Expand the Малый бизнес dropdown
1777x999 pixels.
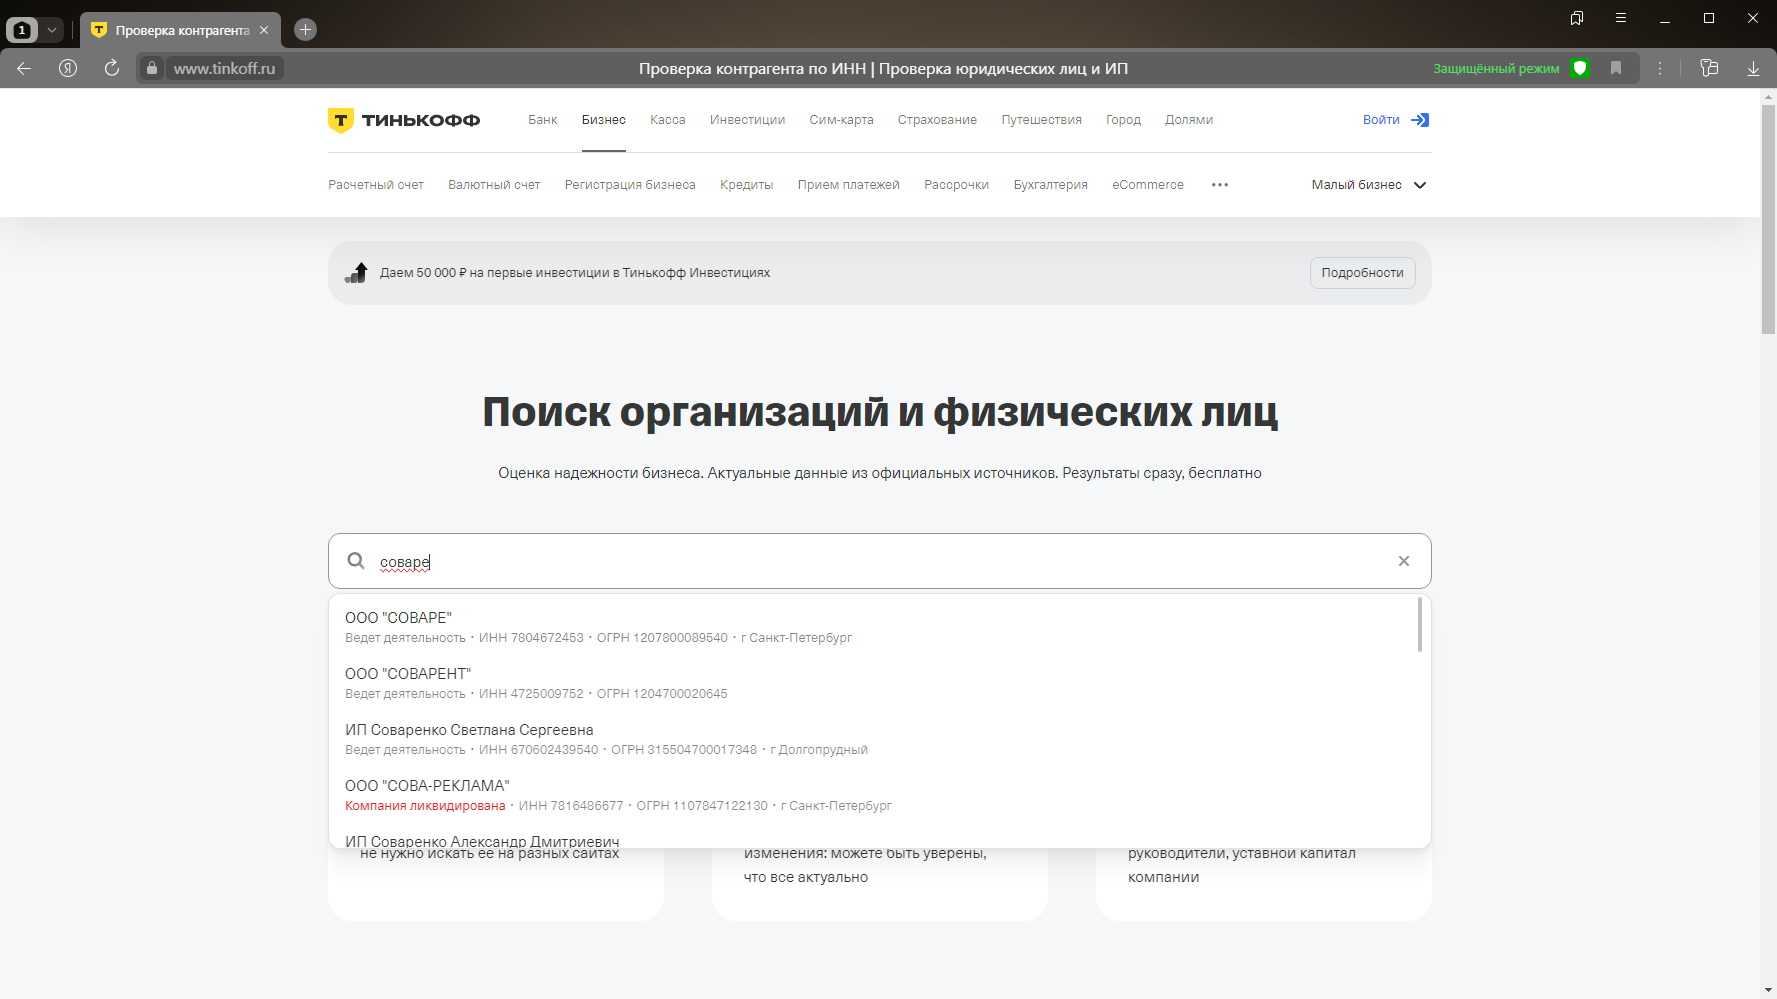coord(1369,185)
